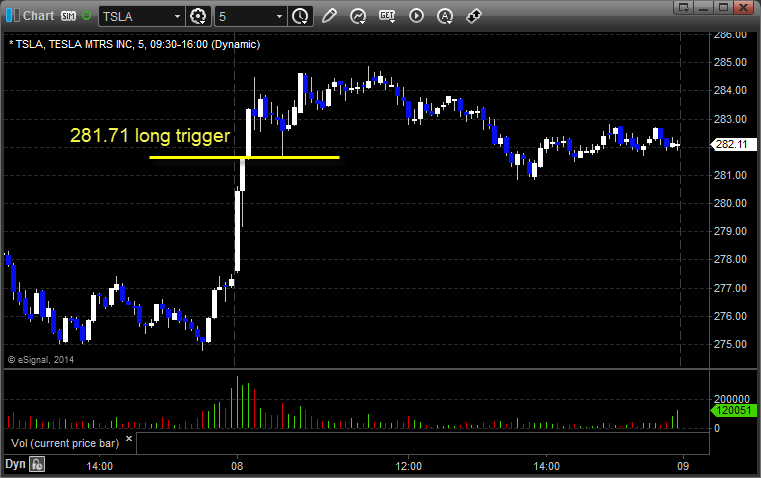Expand the TSLA symbol dropdown arrow
The height and width of the screenshot is (478, 761).
pyautogui.click(x=178, y=16)
